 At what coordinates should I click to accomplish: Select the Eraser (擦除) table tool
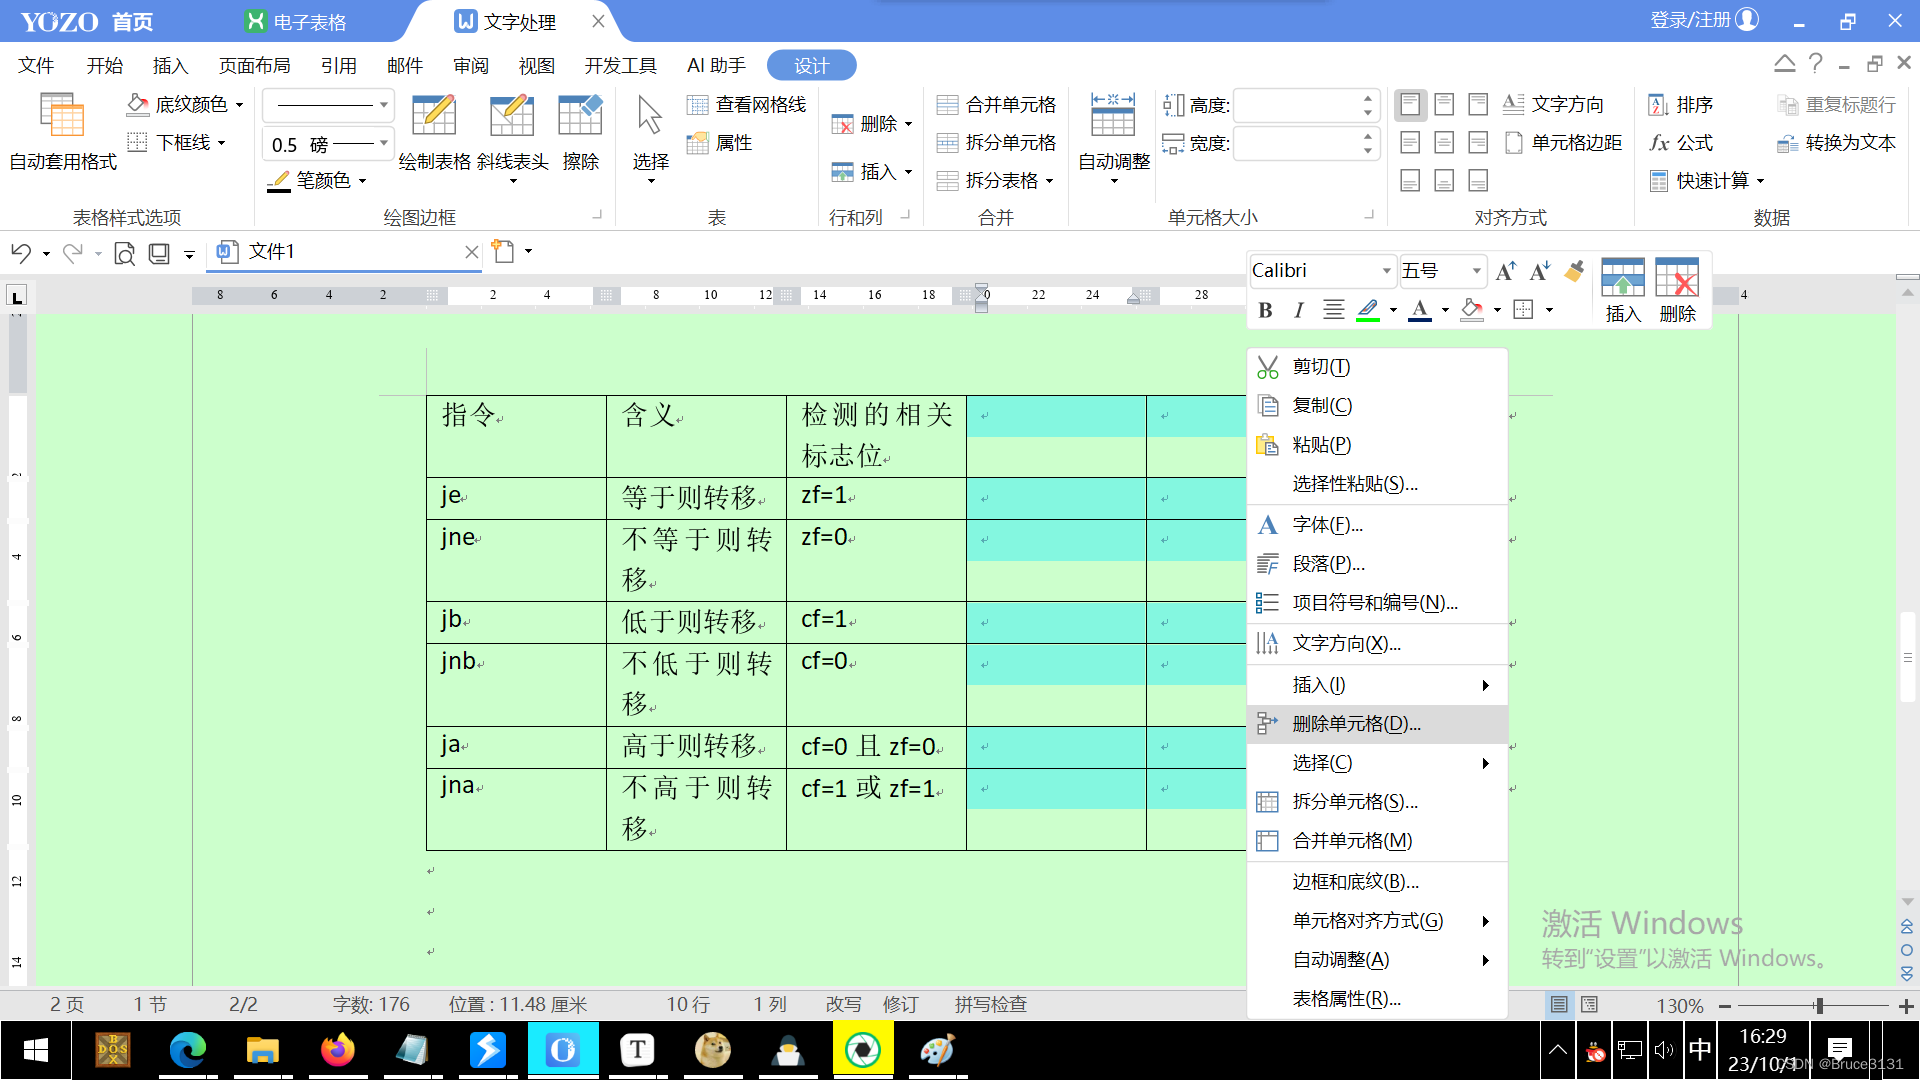[x=580, y=118]
